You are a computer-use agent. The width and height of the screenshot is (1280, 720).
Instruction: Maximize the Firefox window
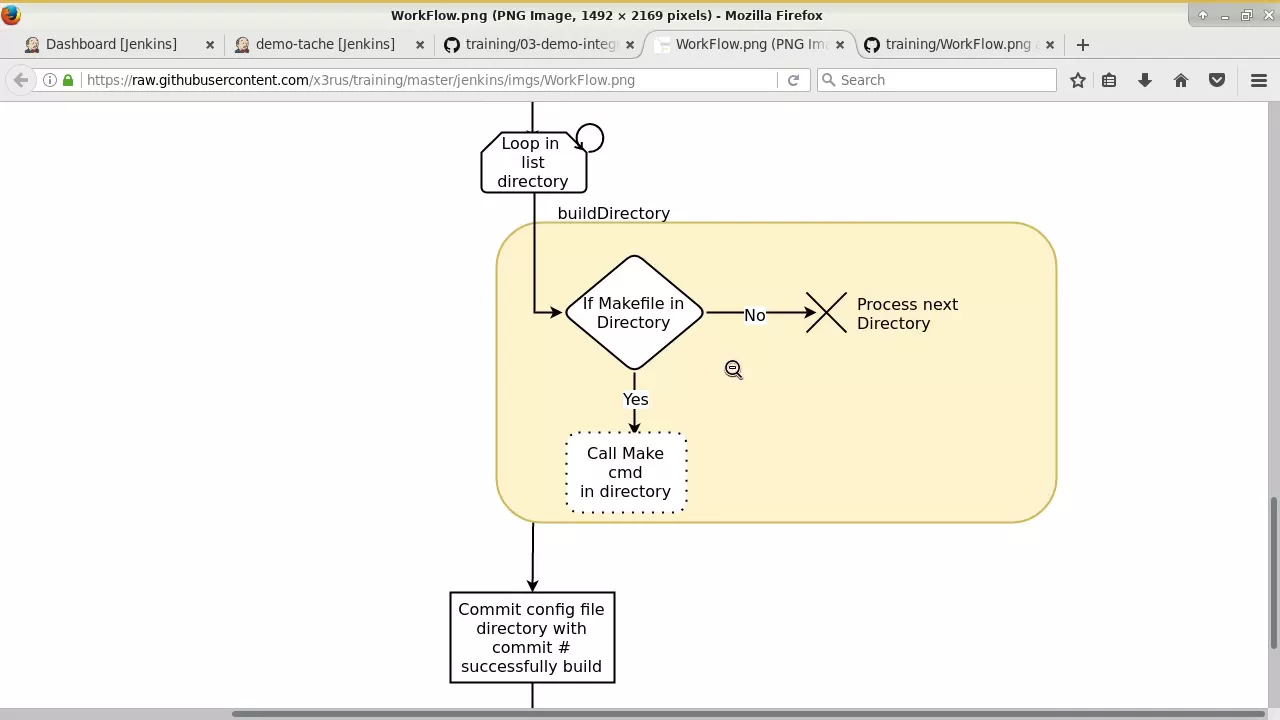click(x=1247, y=15)
